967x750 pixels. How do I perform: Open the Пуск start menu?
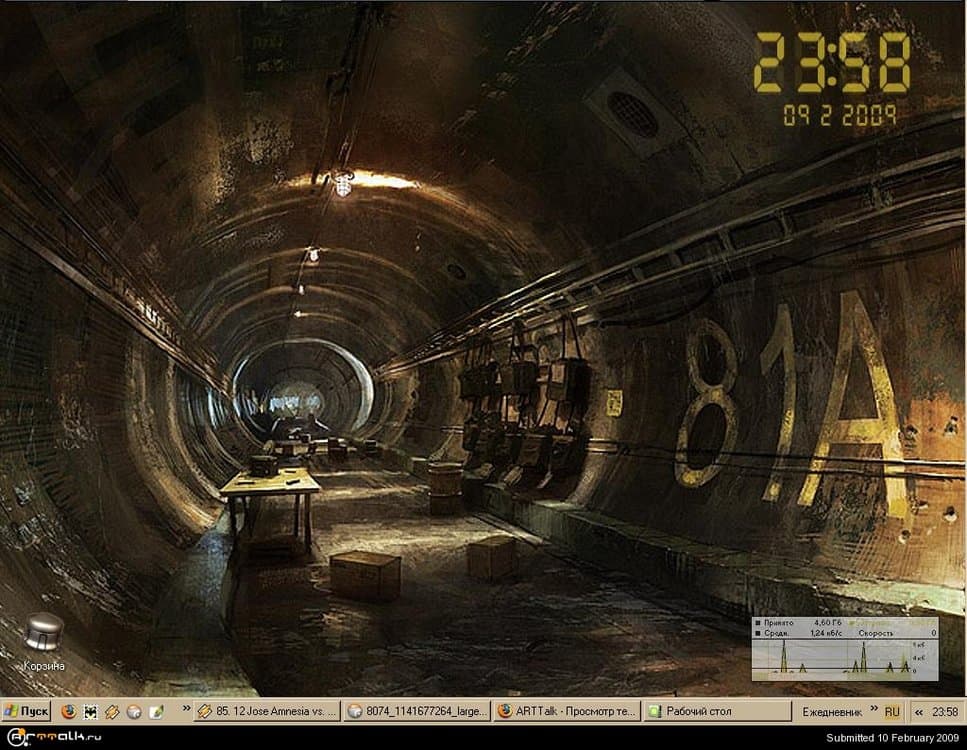(27, 712)
